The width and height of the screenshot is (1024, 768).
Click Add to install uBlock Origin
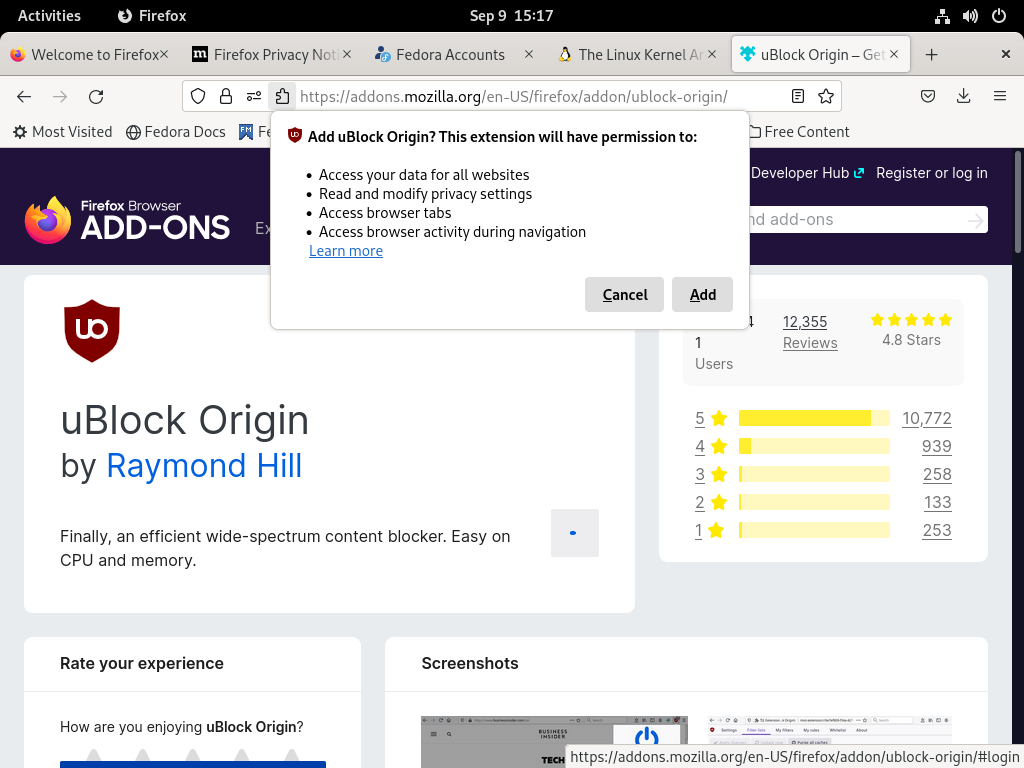pyautogui.click(x=702, y=295)
